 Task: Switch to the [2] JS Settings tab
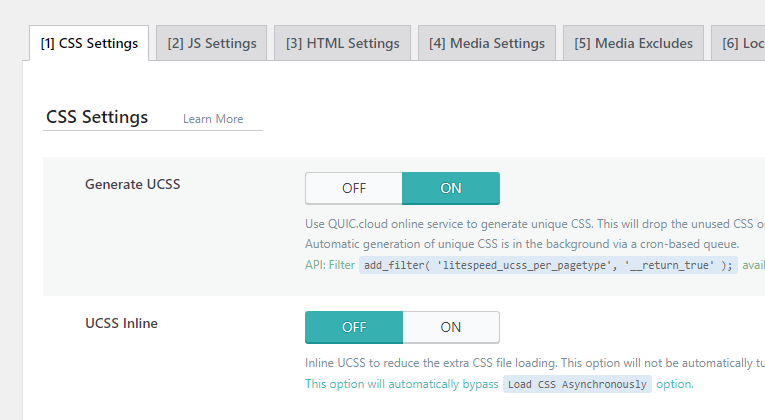212,43
